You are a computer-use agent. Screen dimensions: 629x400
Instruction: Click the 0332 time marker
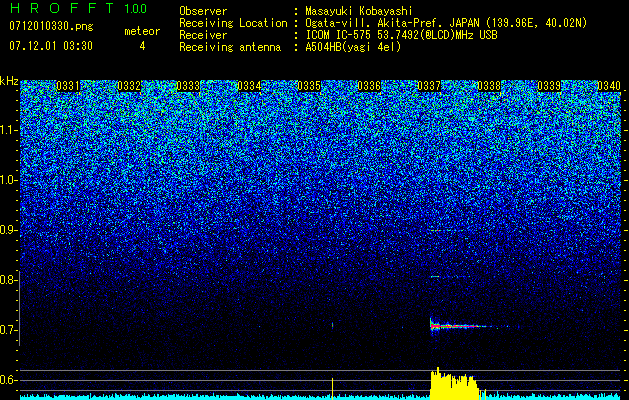129,86
